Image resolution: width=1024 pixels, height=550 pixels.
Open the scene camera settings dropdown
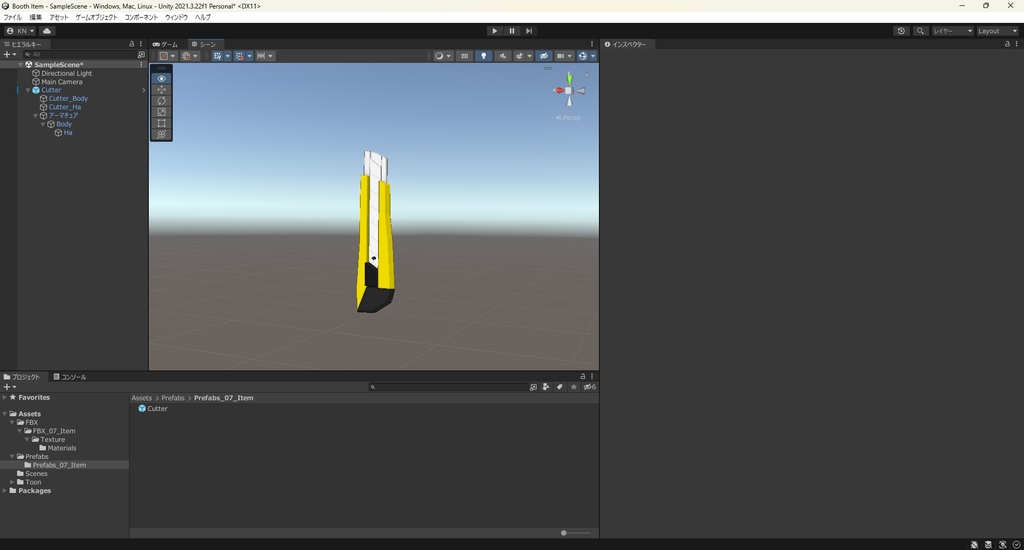564,56
